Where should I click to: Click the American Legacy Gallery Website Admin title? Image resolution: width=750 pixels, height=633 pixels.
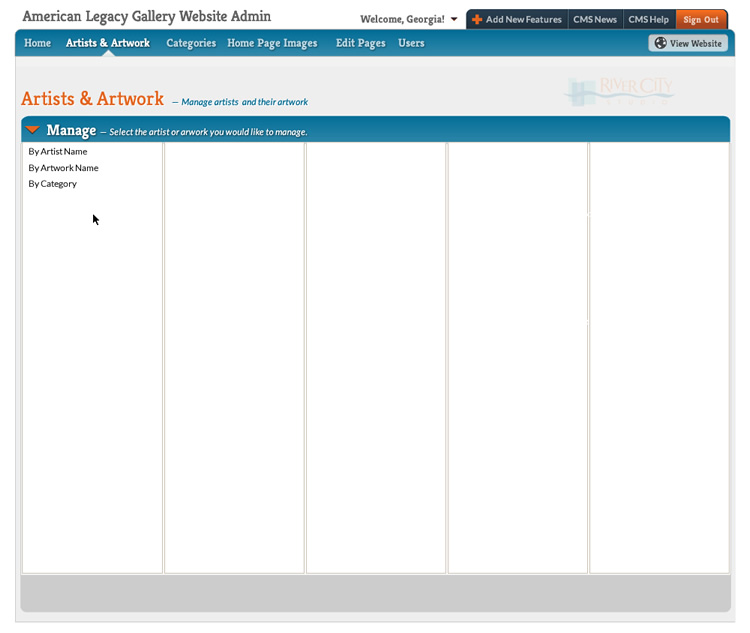coord(146,17)
